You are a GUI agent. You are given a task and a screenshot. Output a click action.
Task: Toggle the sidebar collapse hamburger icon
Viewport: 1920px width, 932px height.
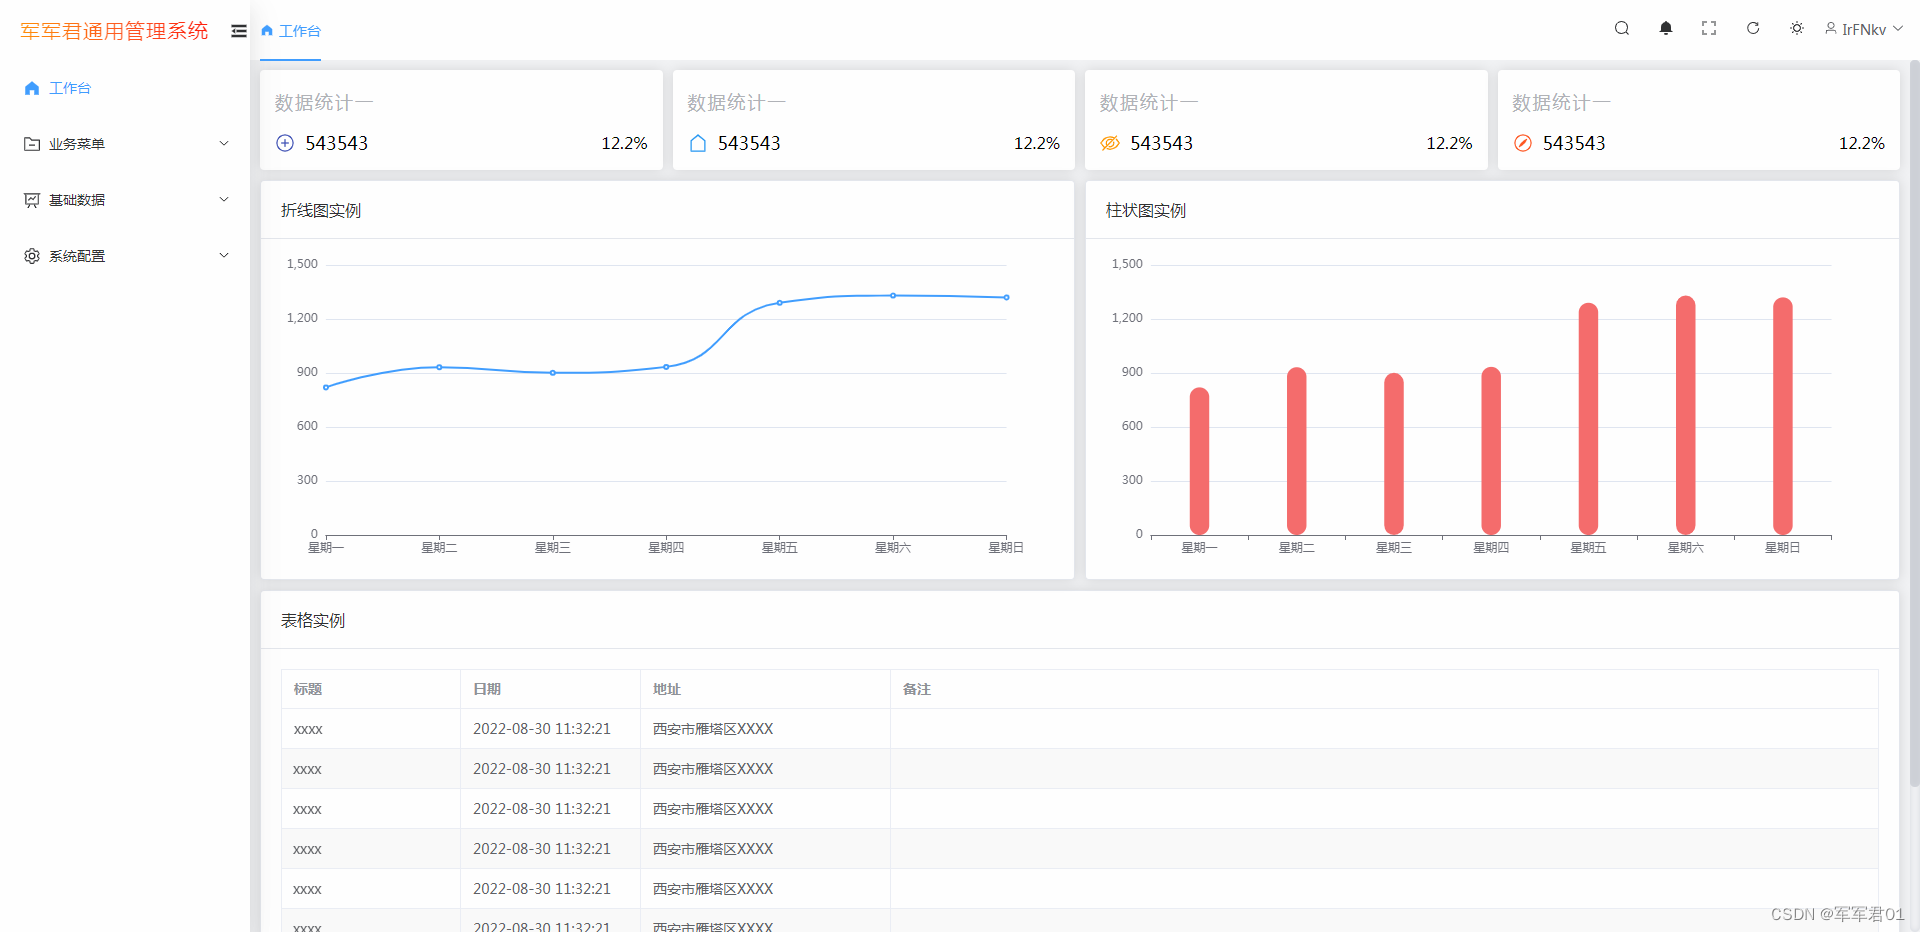(x=238, y=31)
